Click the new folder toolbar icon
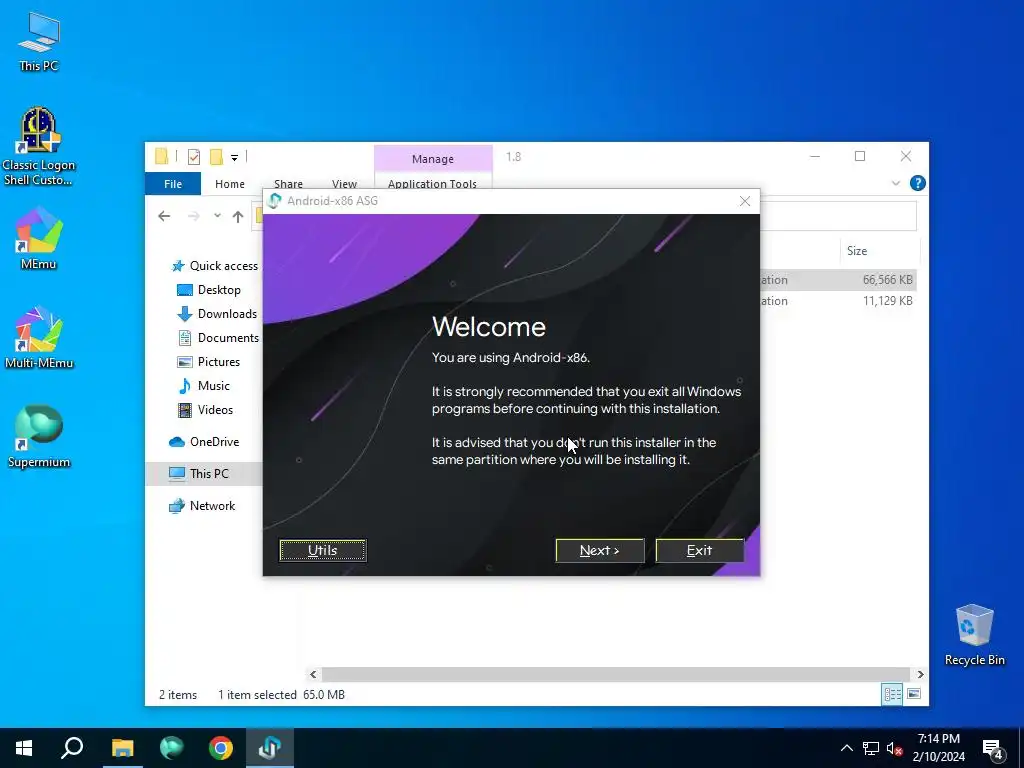Image resolution: width=1024 pixels, height=768 pixels. (x=216, y=157)
